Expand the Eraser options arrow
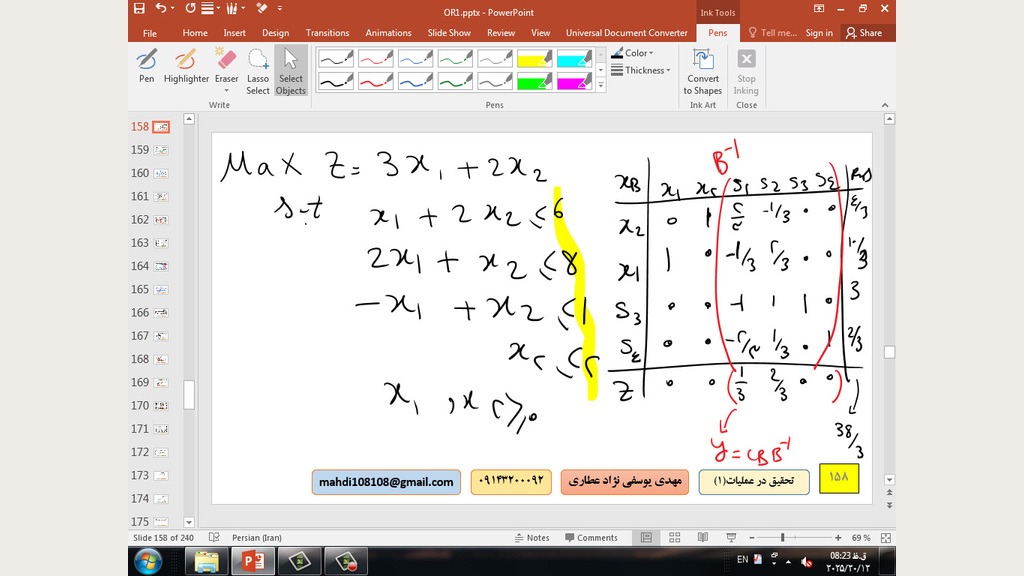1024x576 pixels. pyautogui.click(x=227, y=90)
